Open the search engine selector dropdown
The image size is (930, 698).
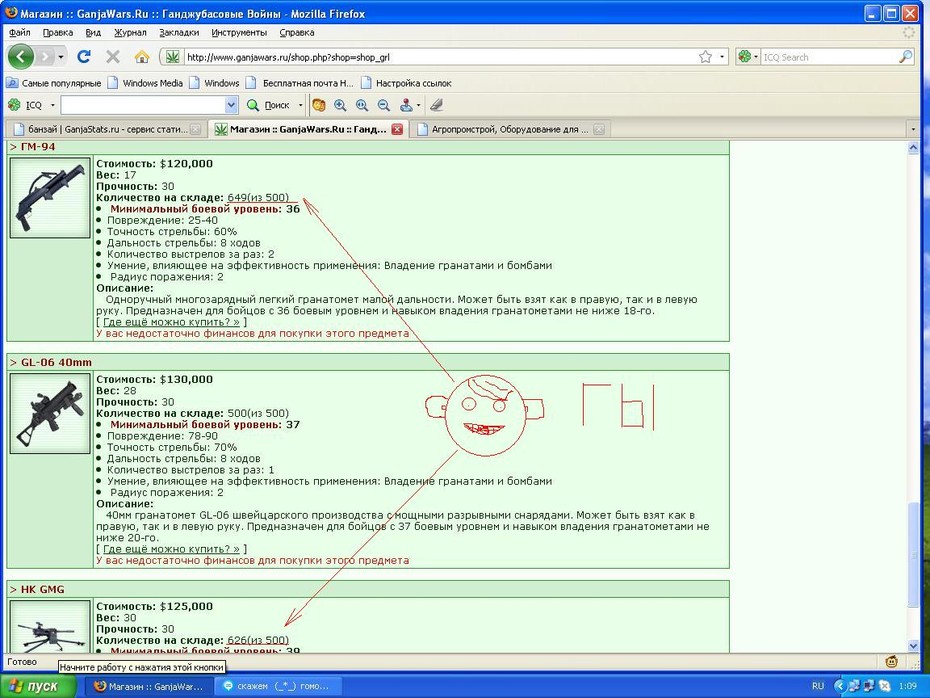point(756,57)
